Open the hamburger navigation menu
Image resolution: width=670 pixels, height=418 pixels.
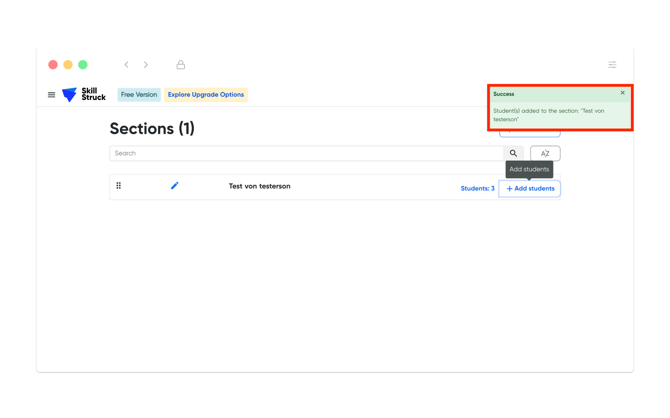(52, 95)
